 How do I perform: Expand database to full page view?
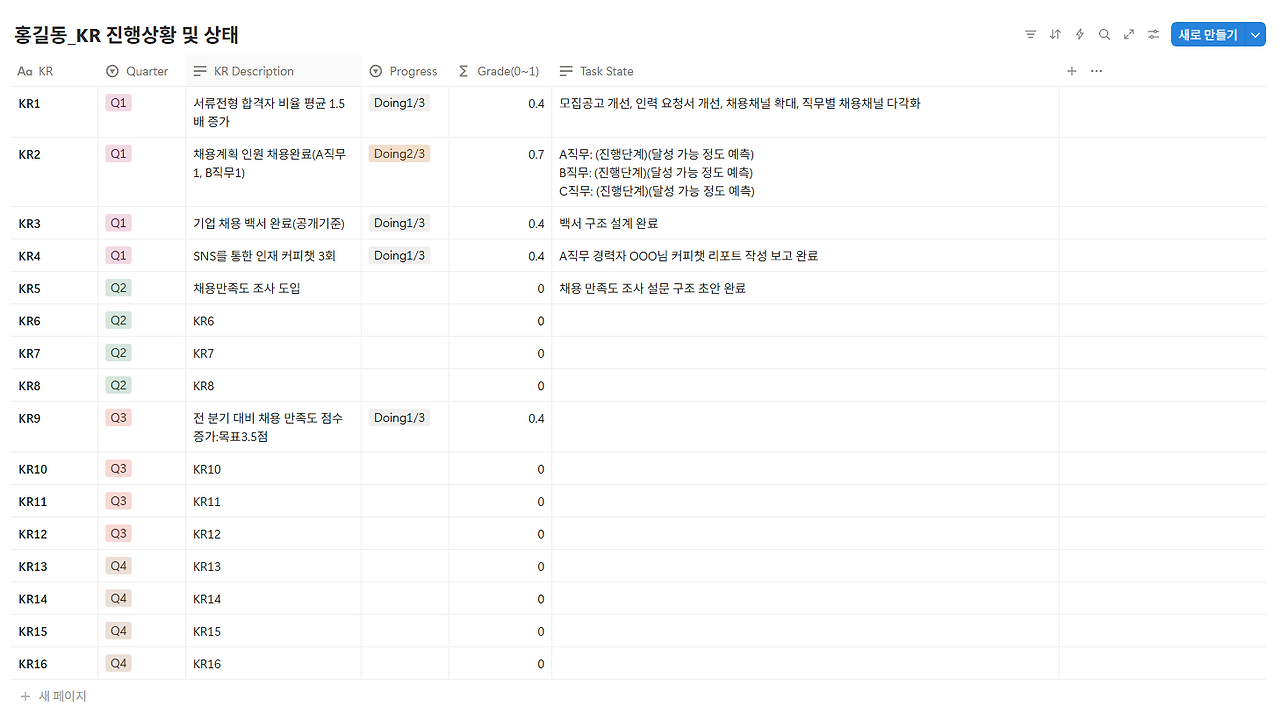(x=1128, y=34)
